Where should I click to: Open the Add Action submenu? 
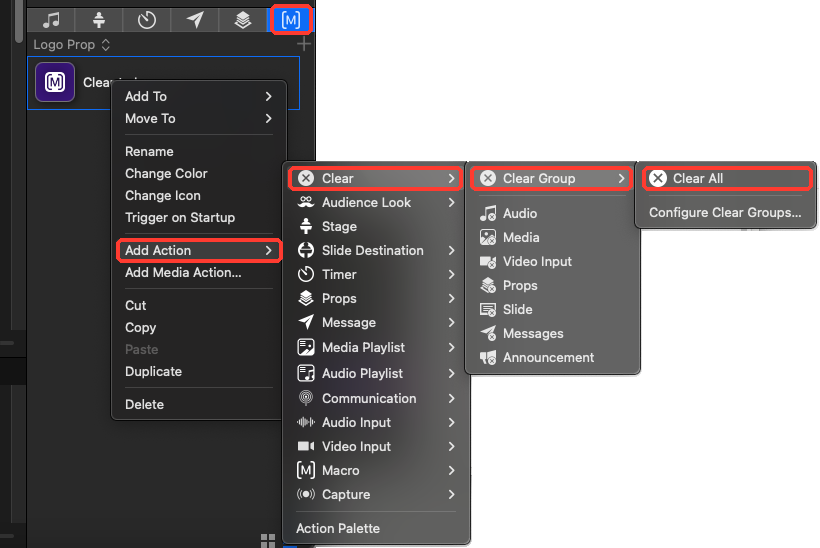[199, 250]
